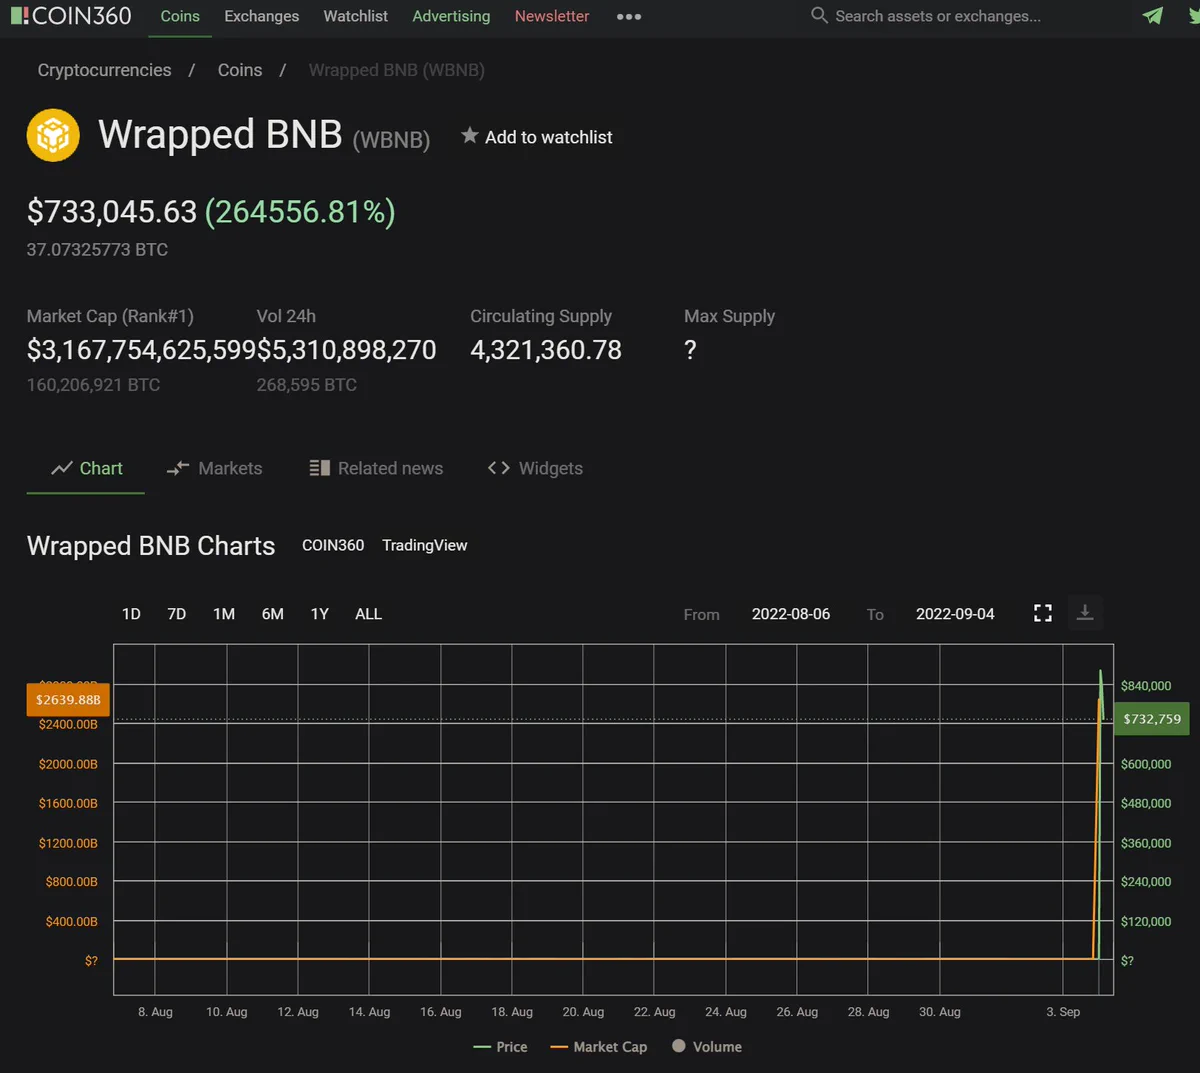Click the 37.07325773 BTC value

pos(97,250)
